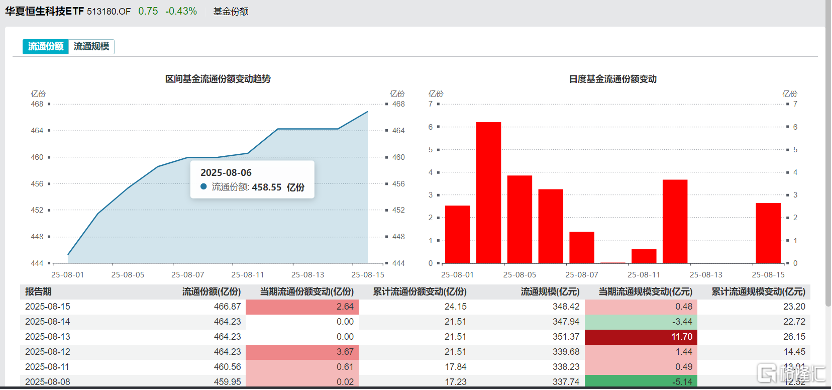Image resolution: width=832 pixels, height=390 pixels.
Task: Click the 348.42 scale value cell
Action: click(567, 307)
